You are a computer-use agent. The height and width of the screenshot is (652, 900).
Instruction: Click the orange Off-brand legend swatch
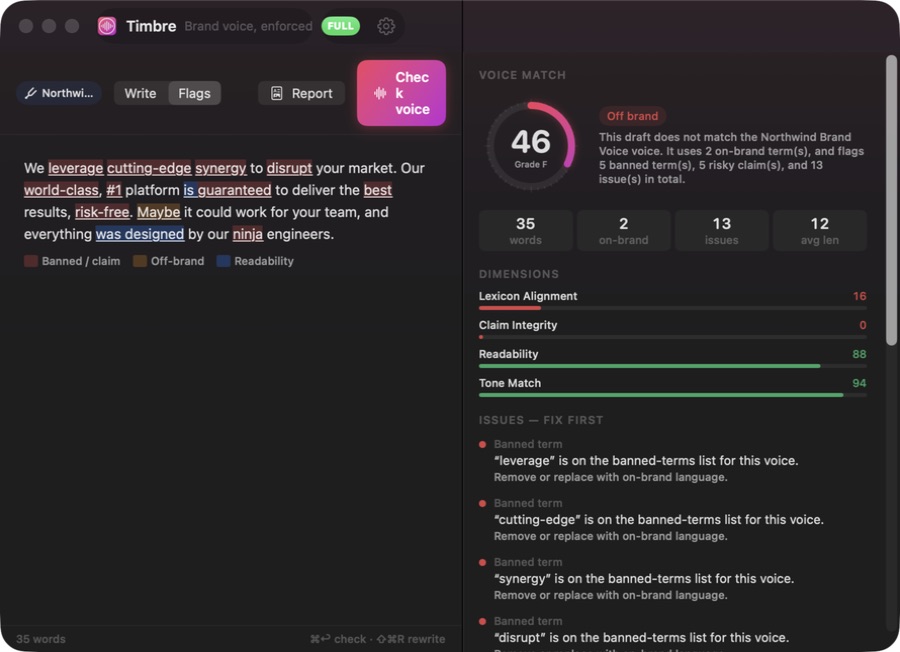tap(140, 261)
